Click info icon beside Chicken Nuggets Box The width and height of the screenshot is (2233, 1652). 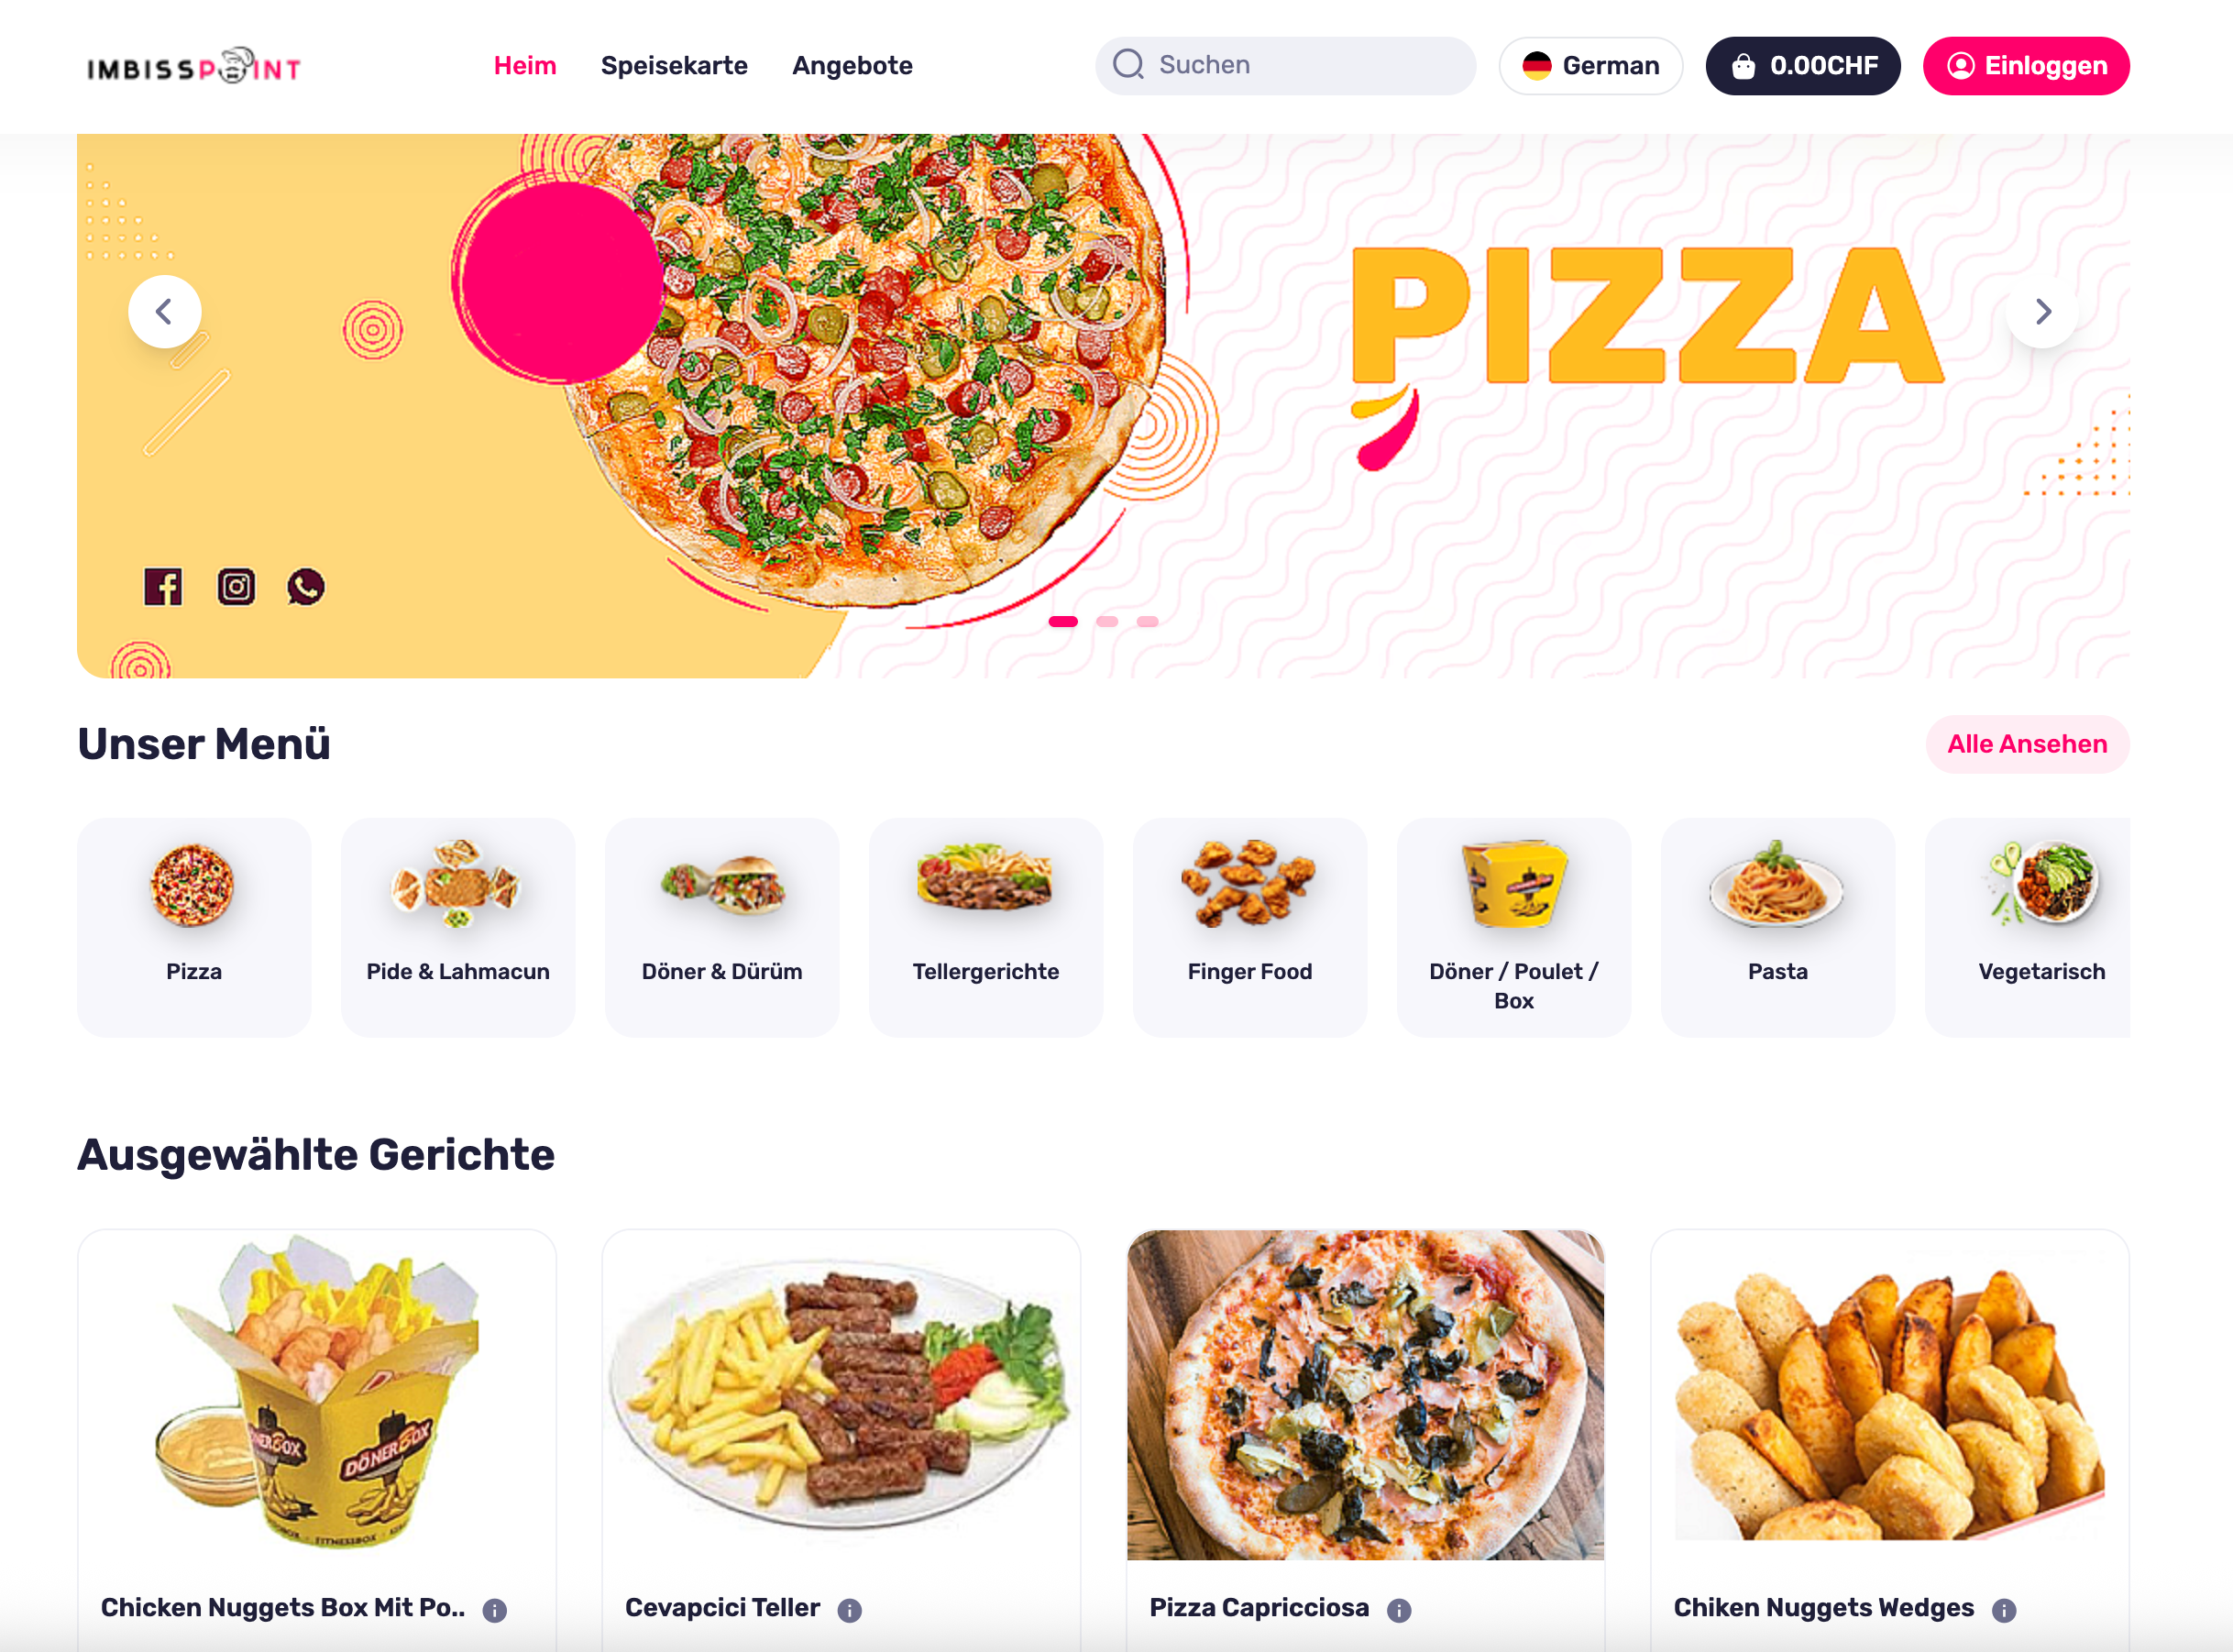[494, 1610]
